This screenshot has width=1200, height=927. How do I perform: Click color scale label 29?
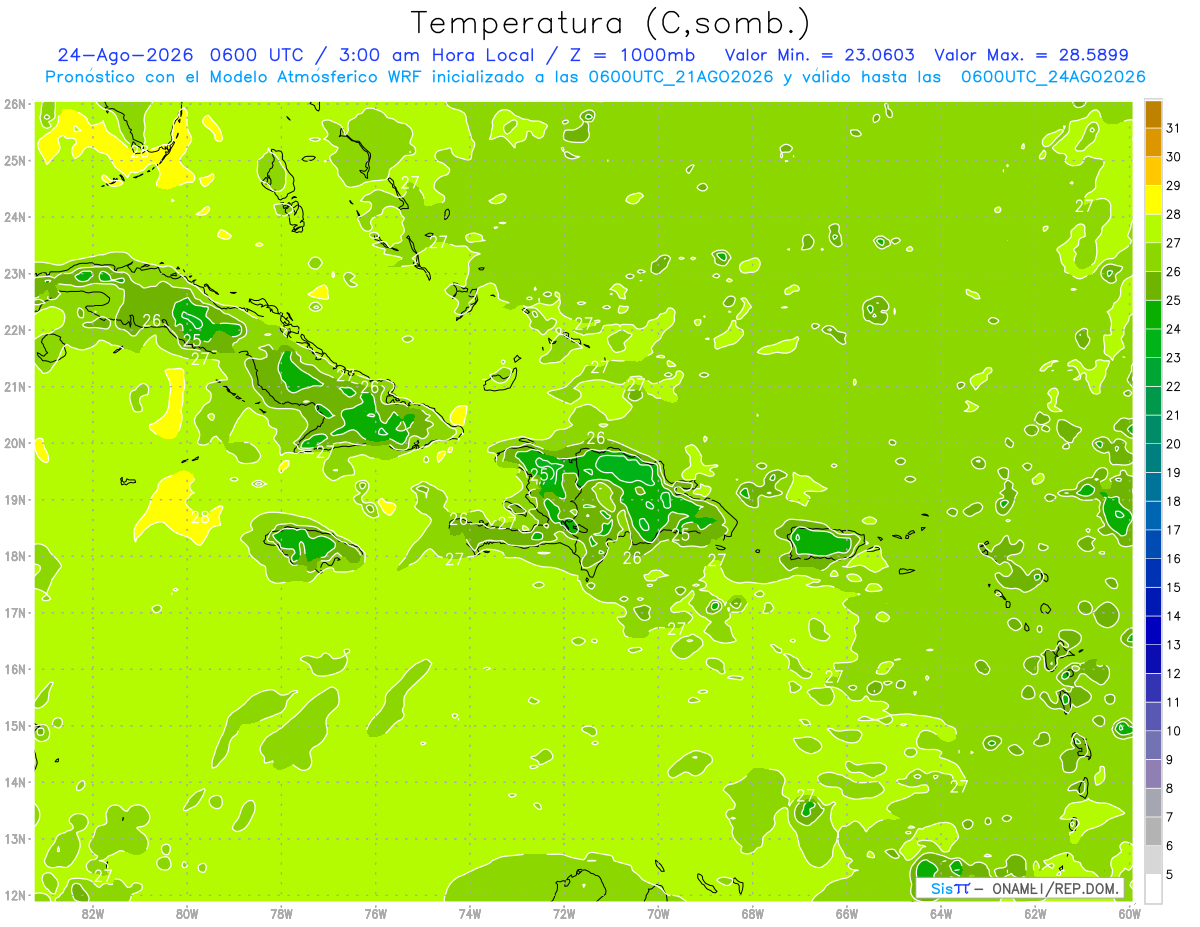pos(1173,186)
